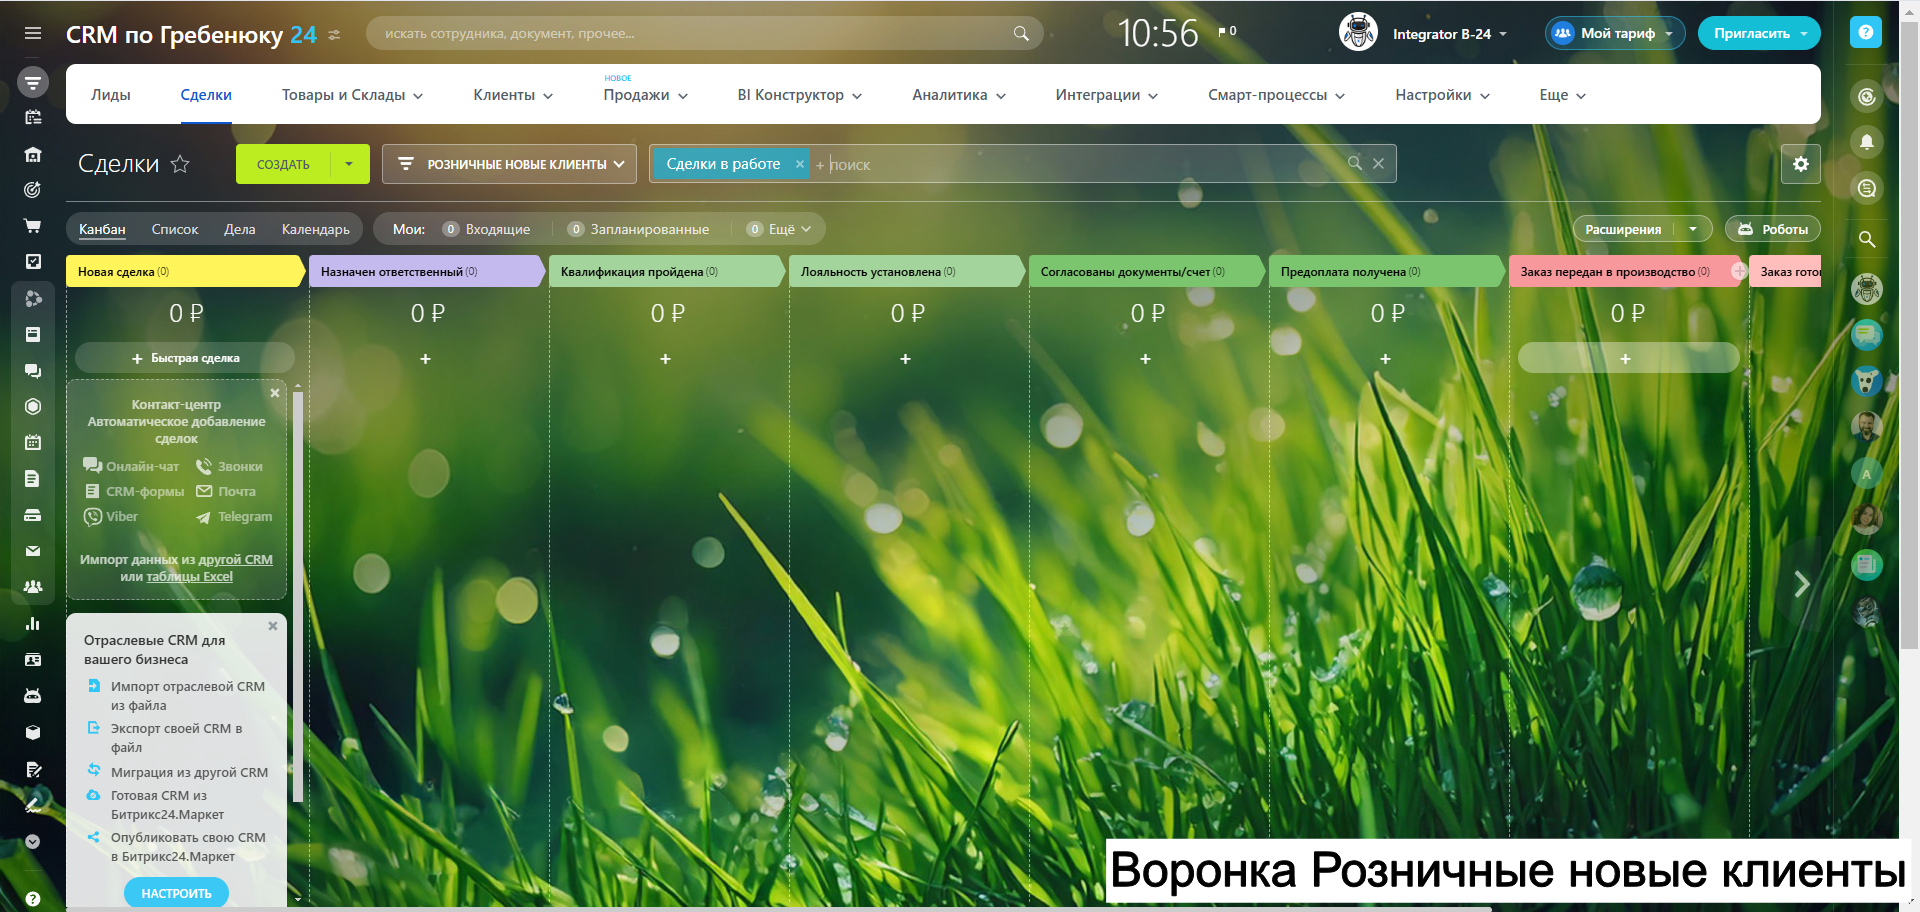Switch to the Календарь view
Screen dimensions: 1920x912
[316, 229]
